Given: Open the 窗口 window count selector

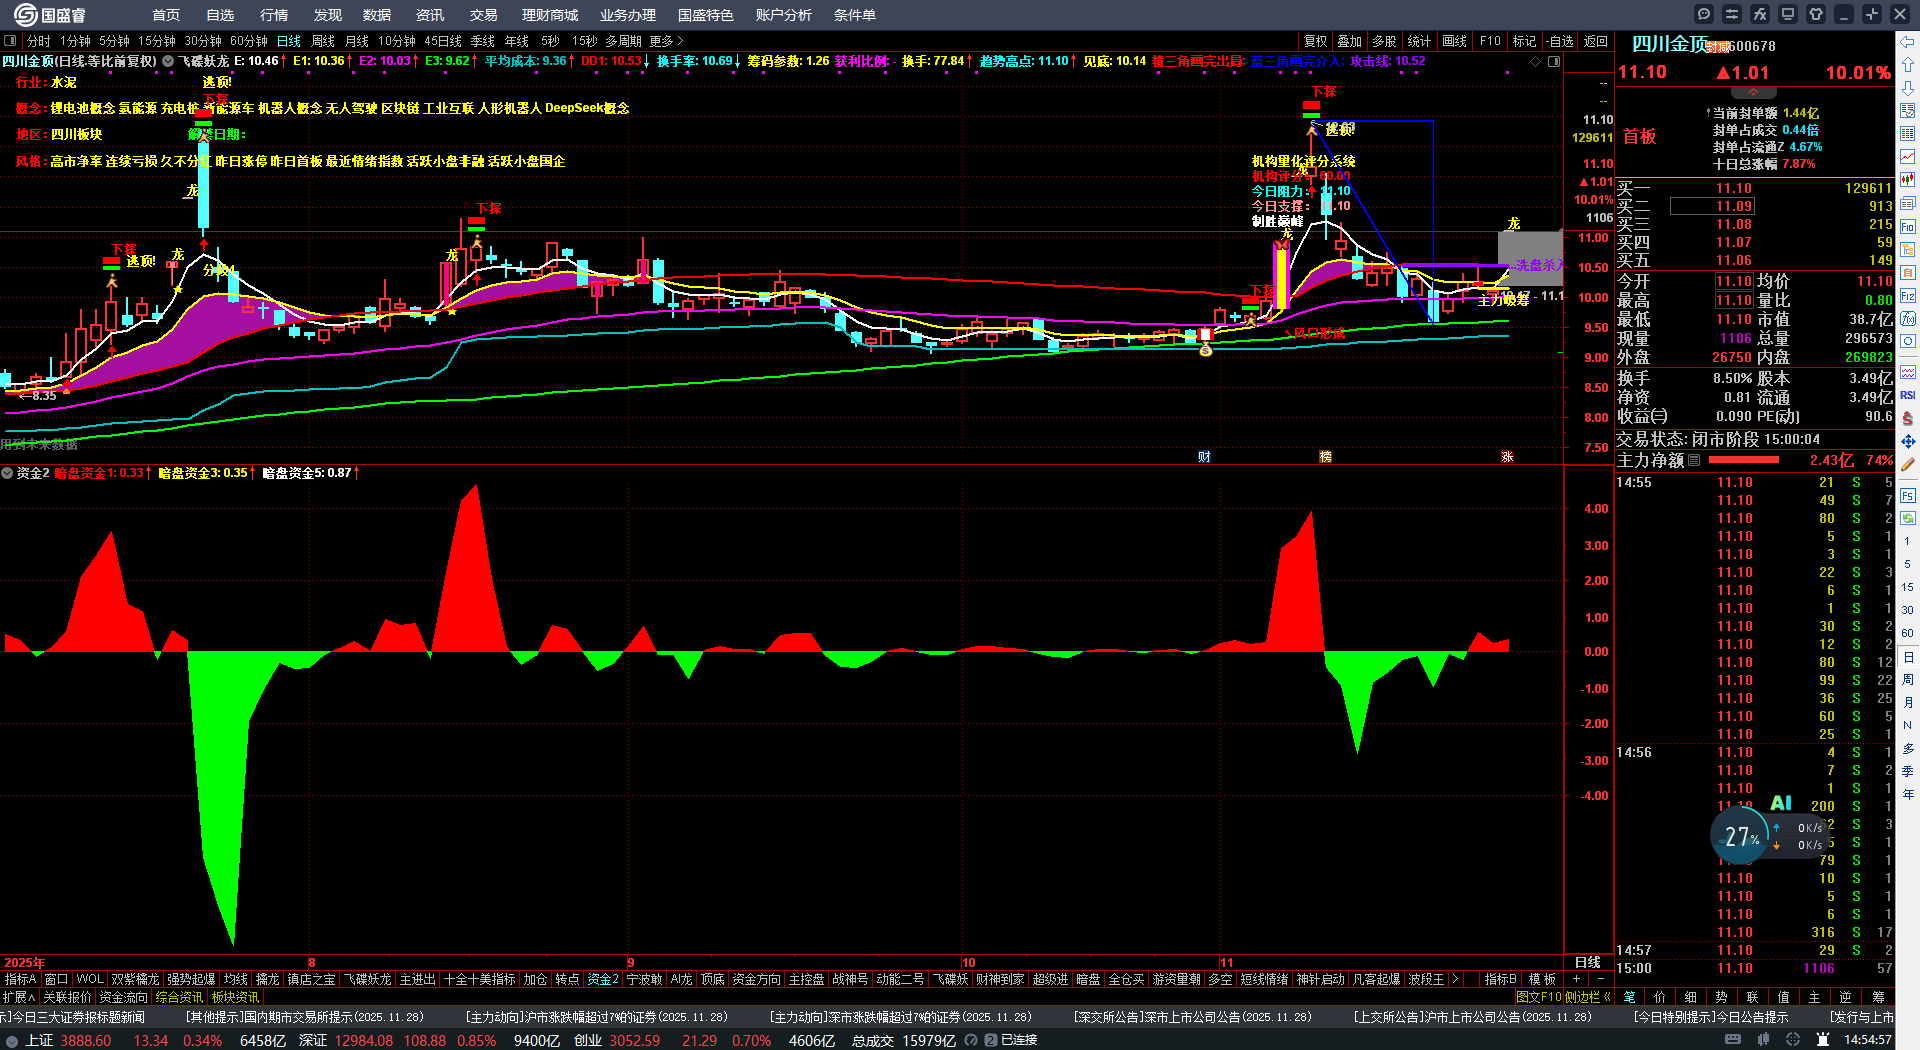Looking at the screenshot, I should click(56, 979).
